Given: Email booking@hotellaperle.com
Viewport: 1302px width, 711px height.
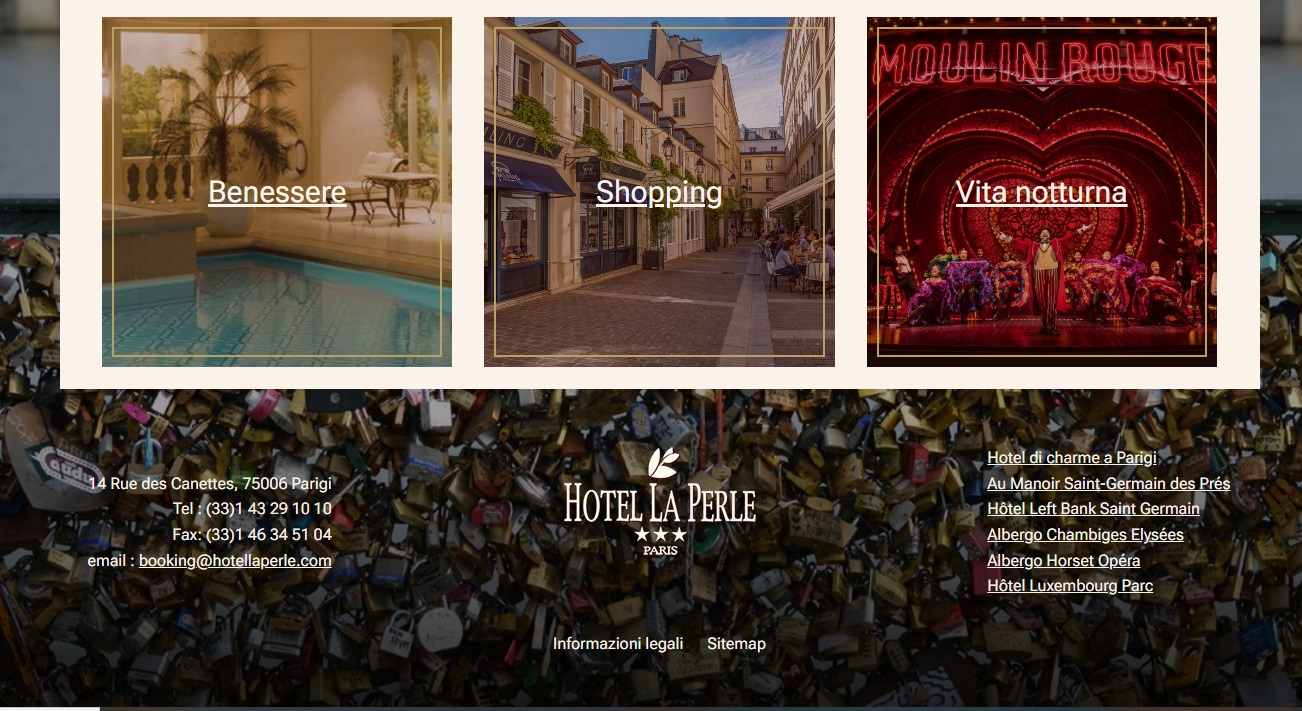Looking at the screenshot, I should click(x=235, y=561).
